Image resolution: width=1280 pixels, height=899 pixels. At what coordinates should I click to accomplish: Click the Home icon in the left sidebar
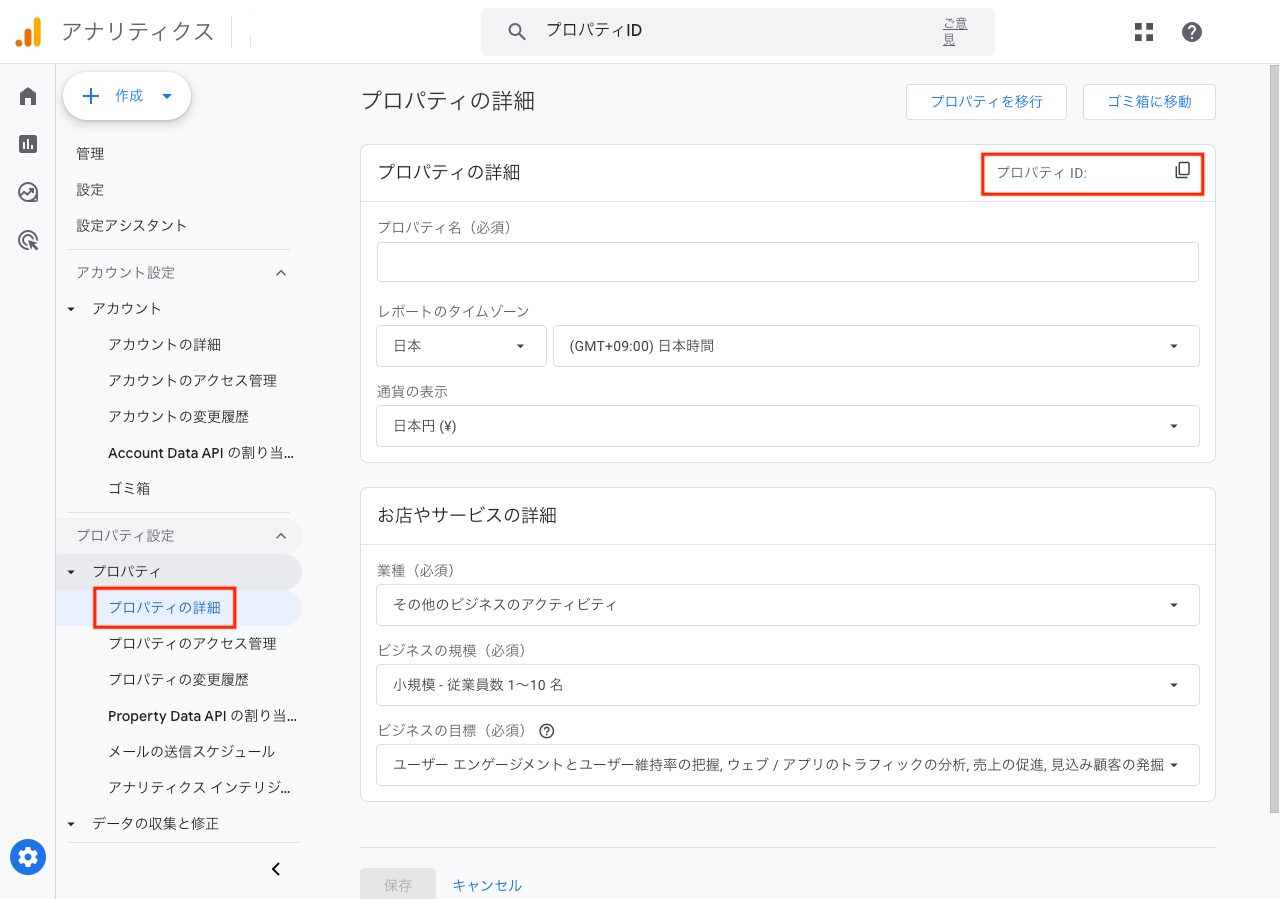(27, 95)
